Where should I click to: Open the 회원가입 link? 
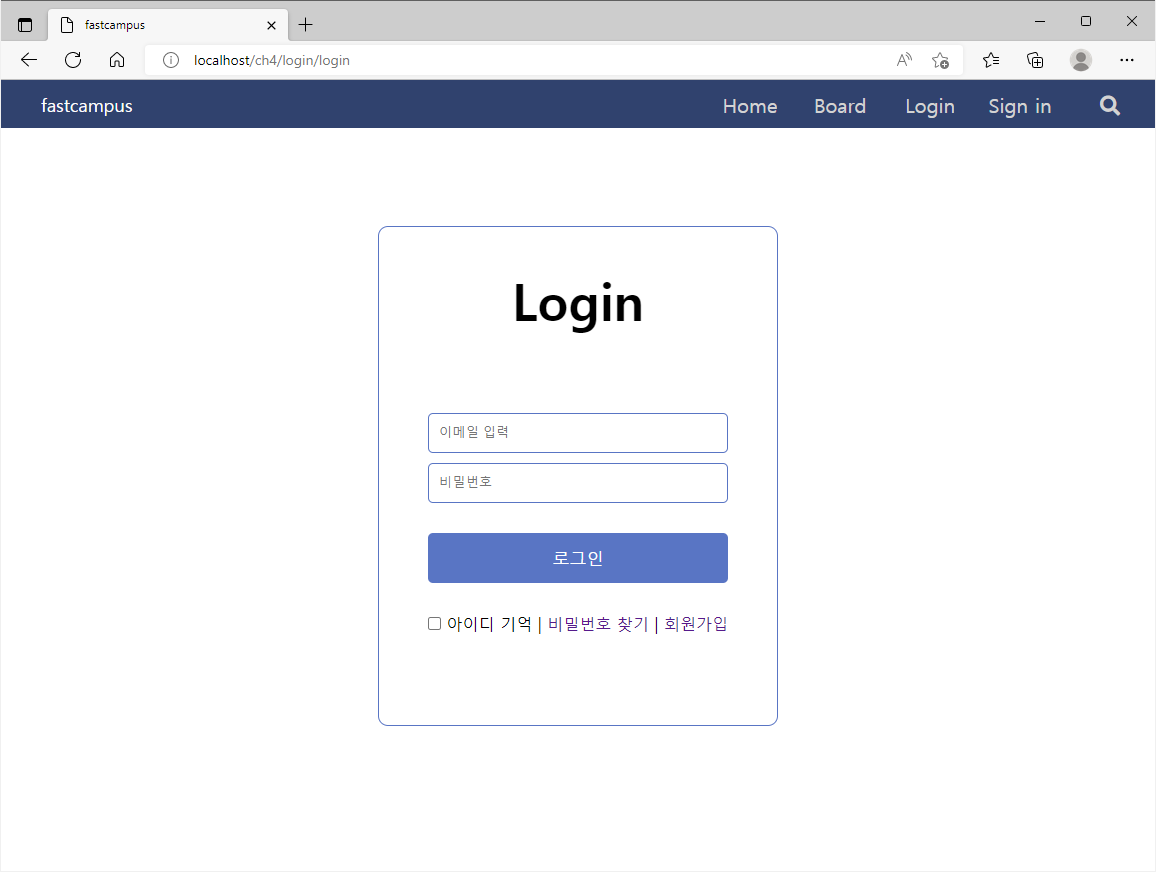pyautogui.click(x=695, y=624)
